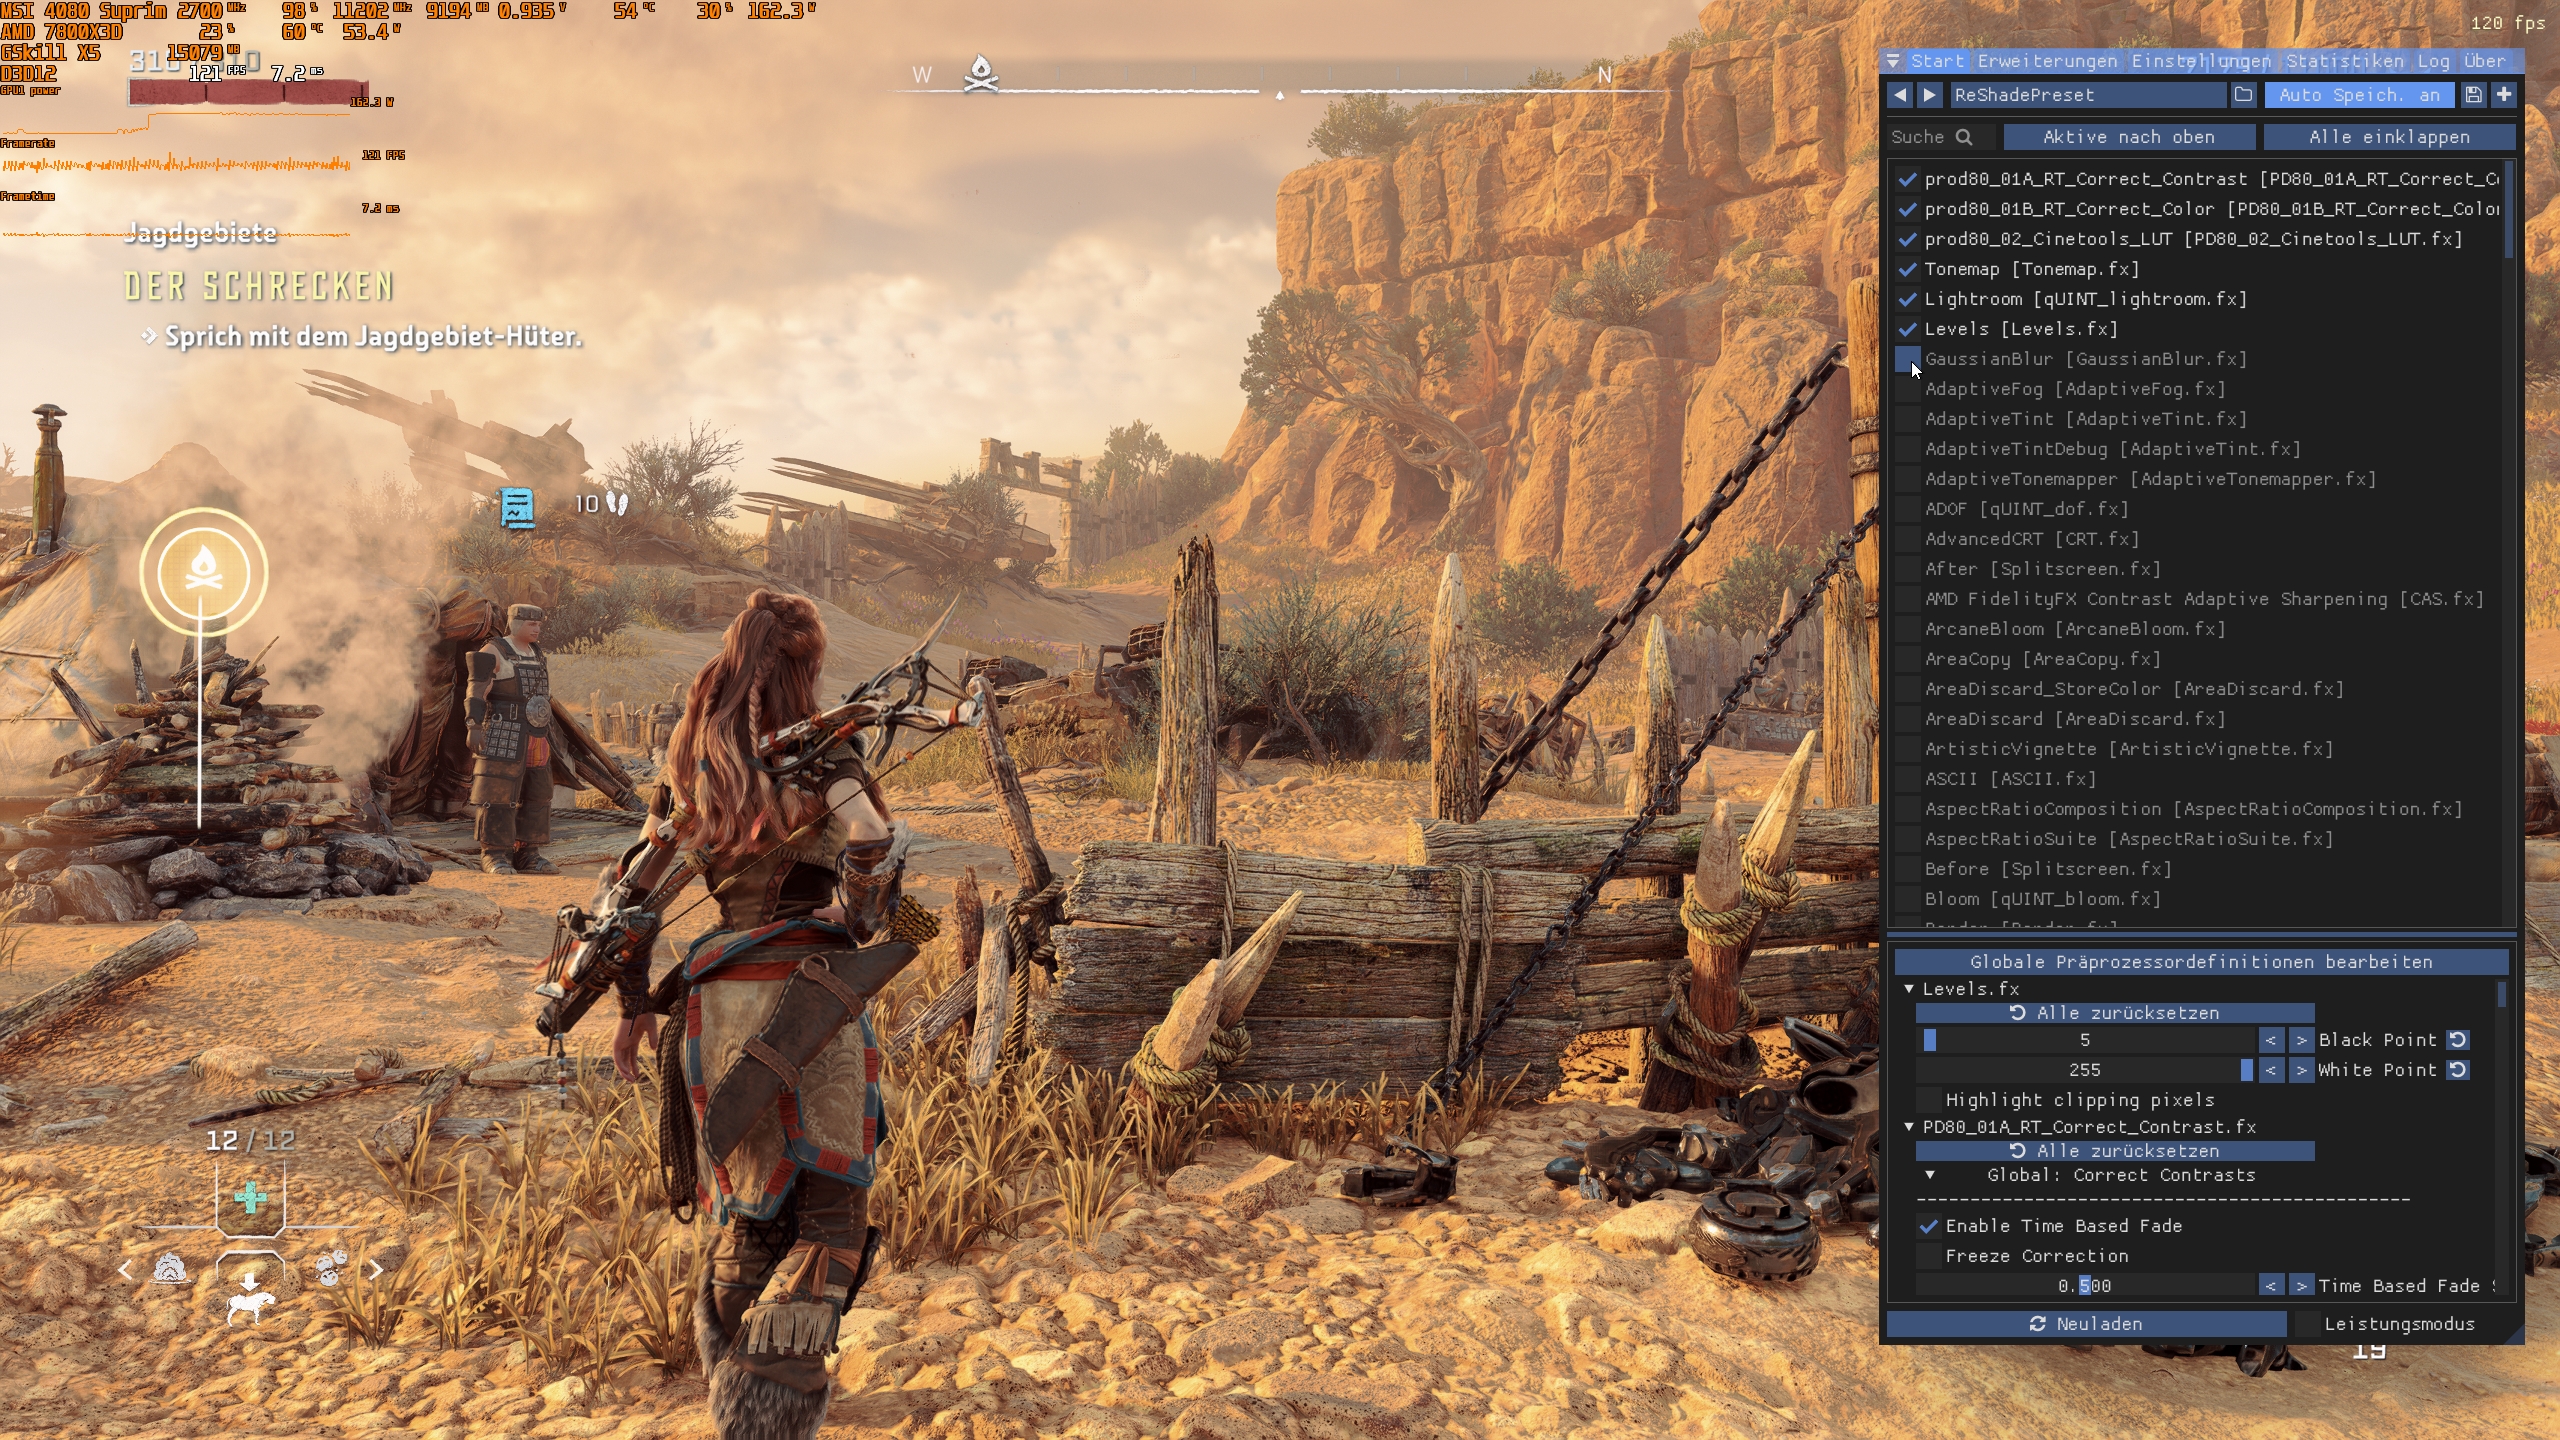Click the previous preset arrow

1900,95
